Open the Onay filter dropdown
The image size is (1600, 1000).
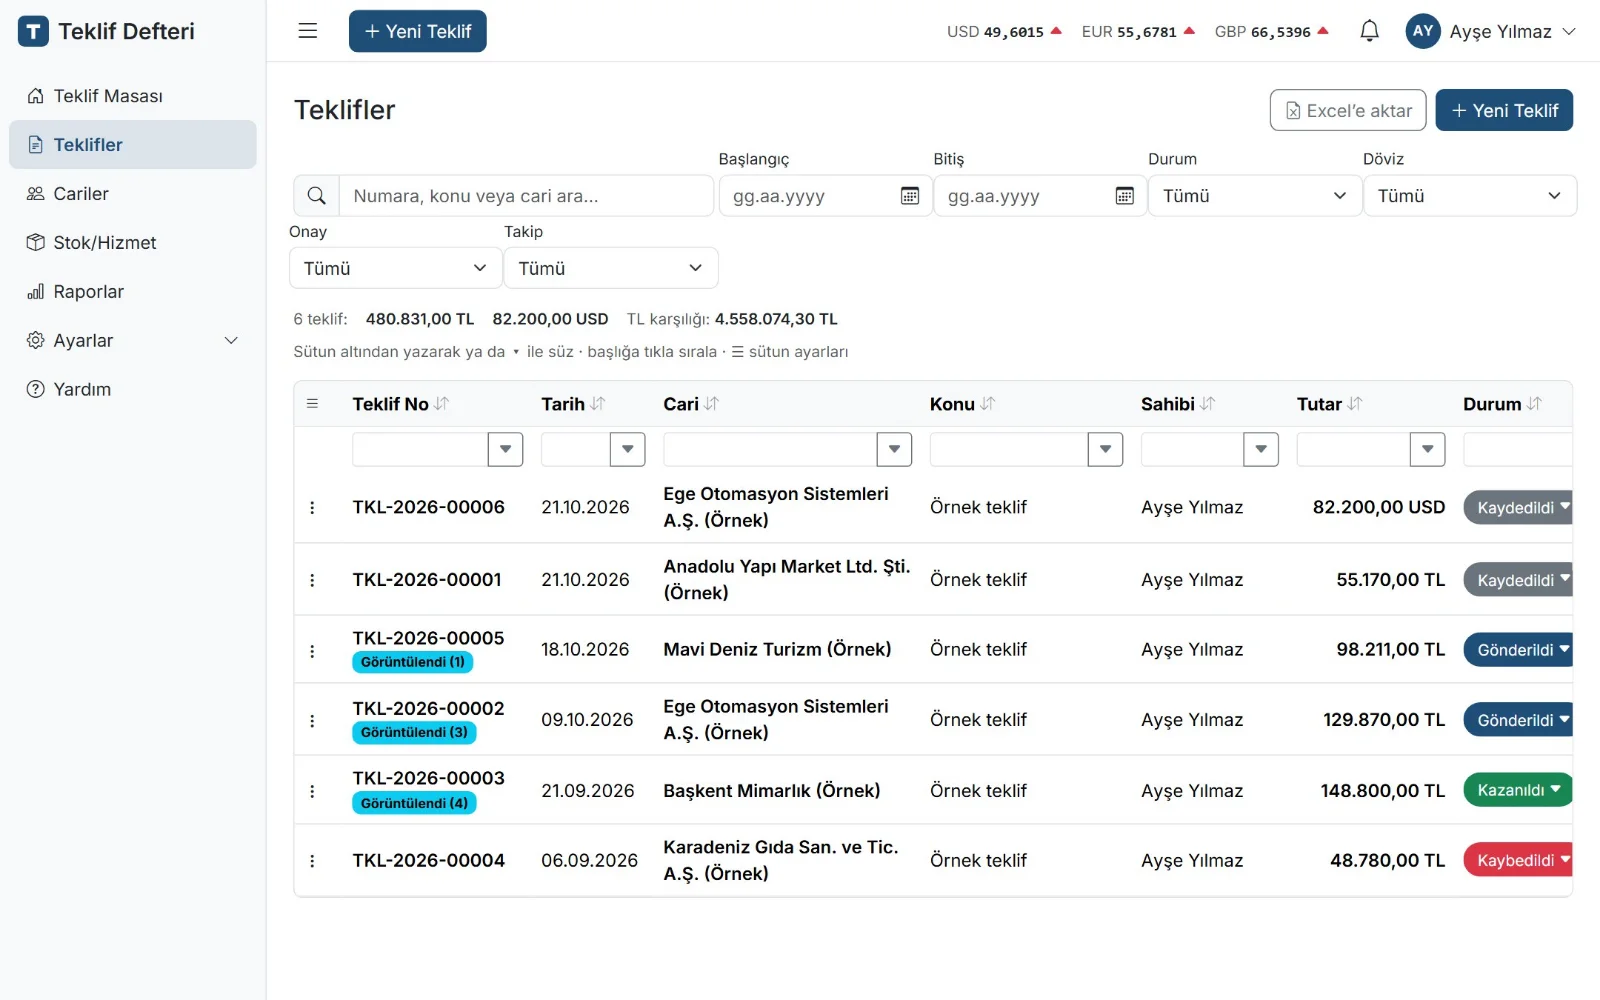[396, 268]
